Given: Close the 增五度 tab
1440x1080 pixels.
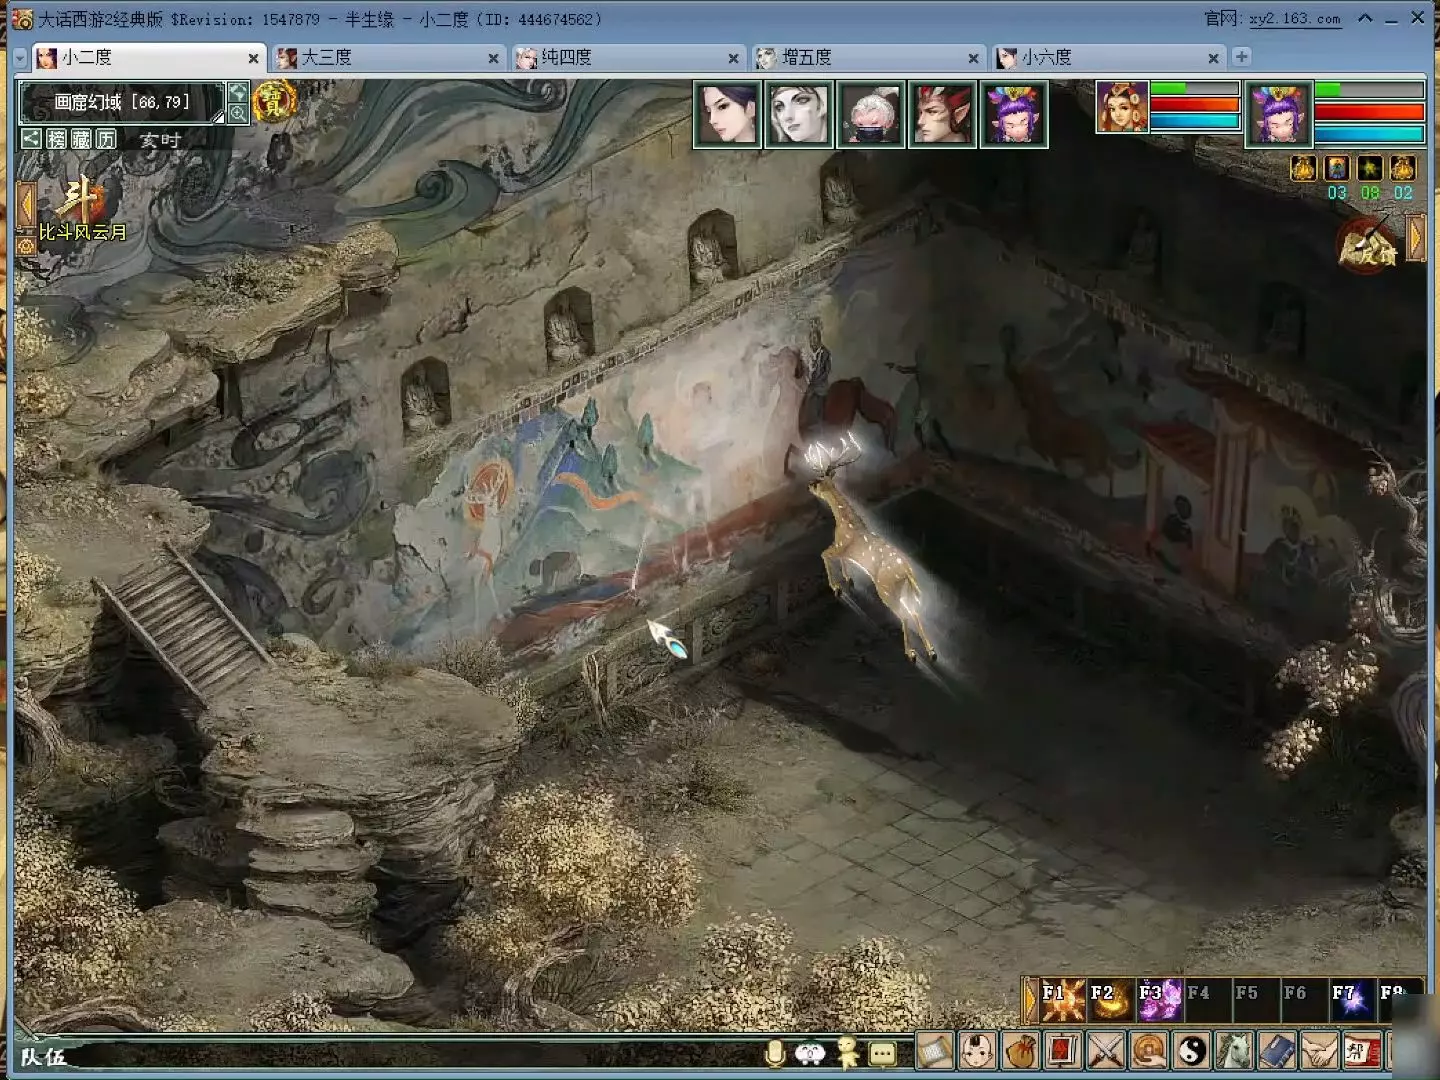Looking at the screenshot, I should [973, 59].
